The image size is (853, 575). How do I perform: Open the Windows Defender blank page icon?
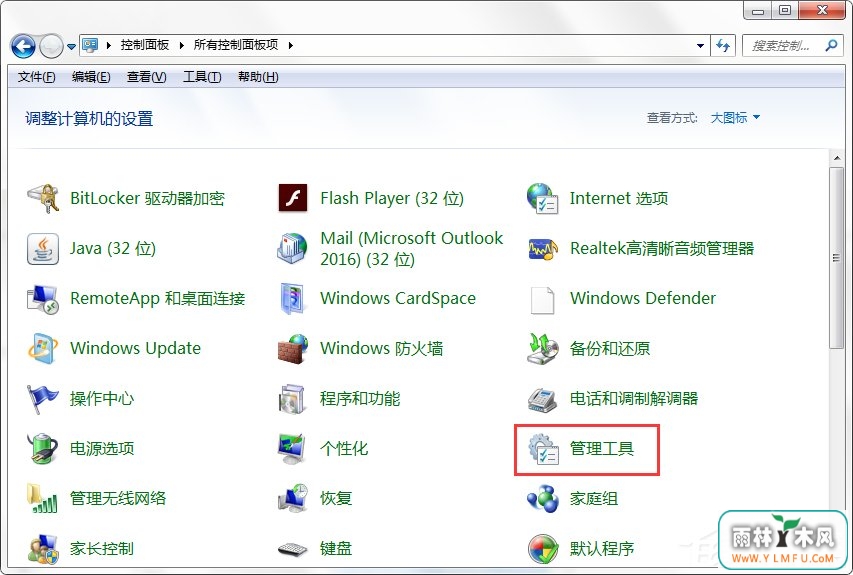542,300
